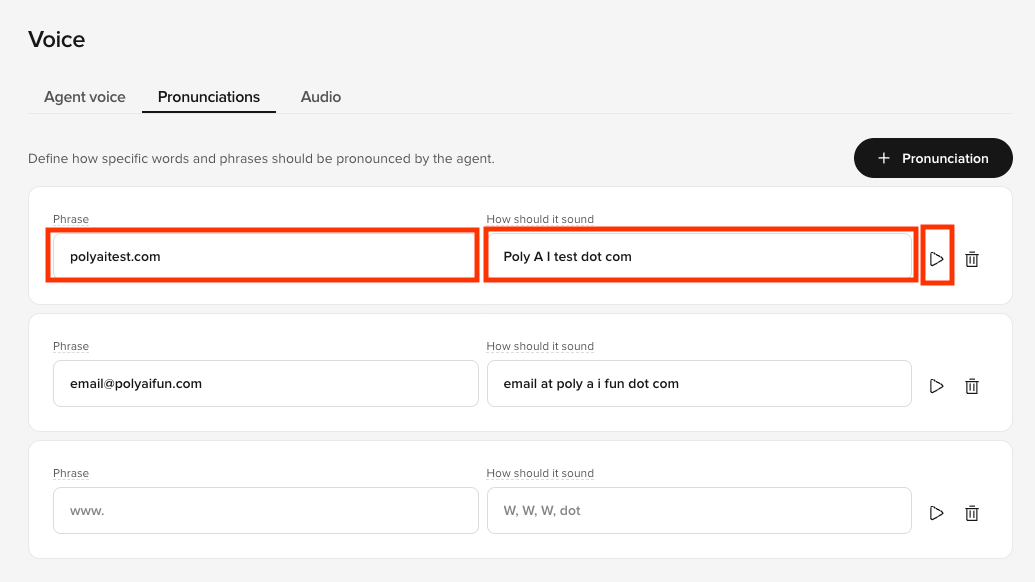
Task: Click the plus icon in Pronunciation button
Action: [x=884, y=158]
